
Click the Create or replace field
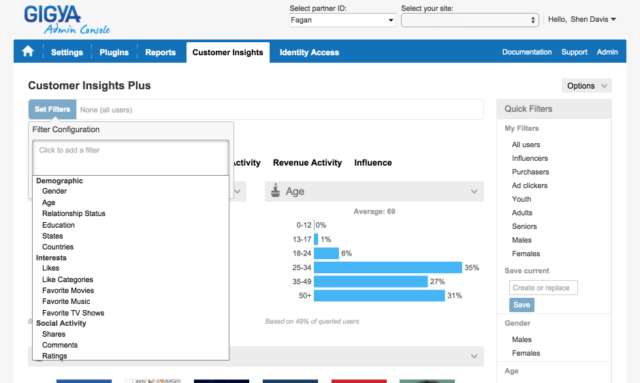(543, 287)
